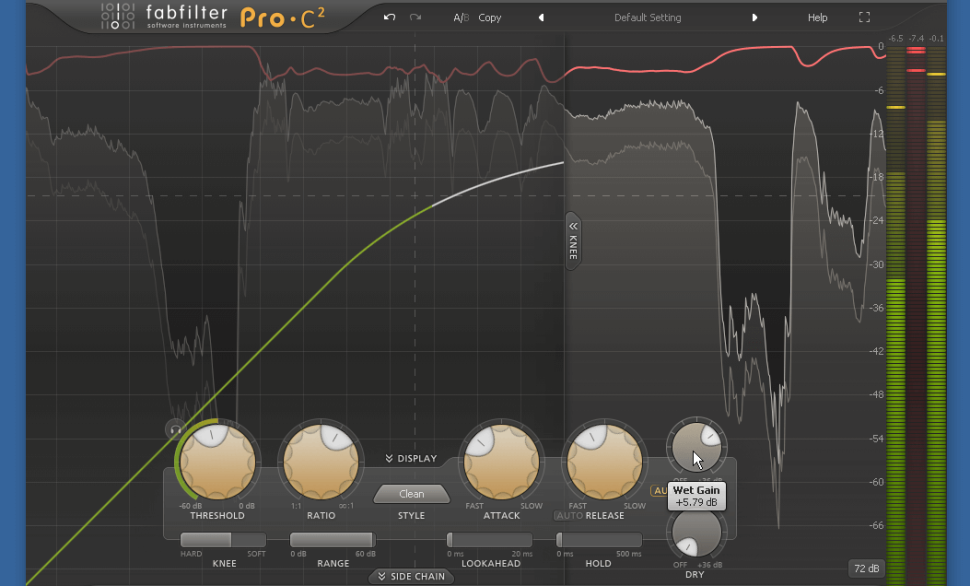Click the Redo arrow icon
Image resolution: width=970 pixels, height=586 pixels.
click(415, 17)
